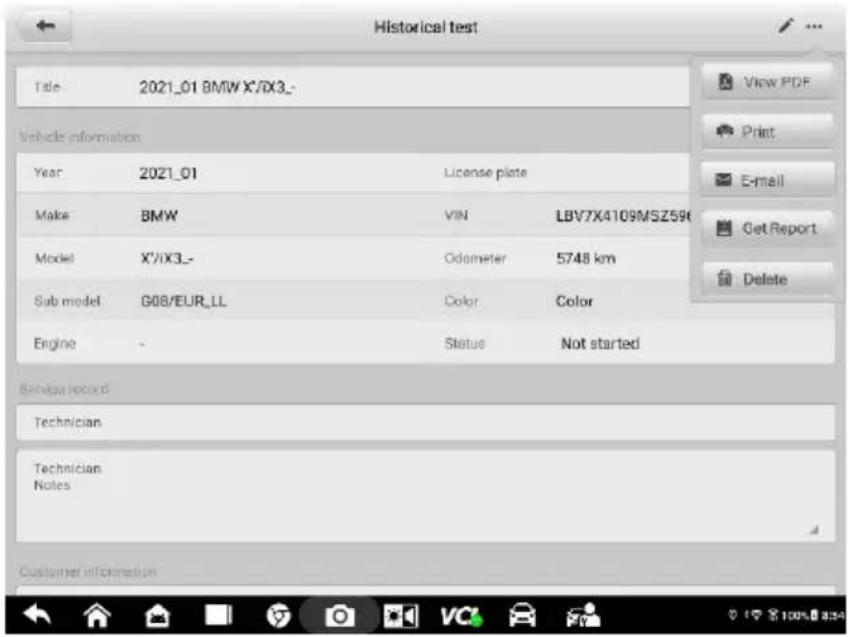Screen dimensions: 848x637
Task: Select View PDF from the menu
Action: point(767,82)
